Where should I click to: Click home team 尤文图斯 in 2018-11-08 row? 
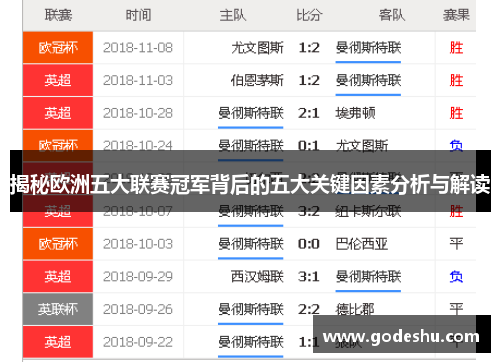coord(257,48)
